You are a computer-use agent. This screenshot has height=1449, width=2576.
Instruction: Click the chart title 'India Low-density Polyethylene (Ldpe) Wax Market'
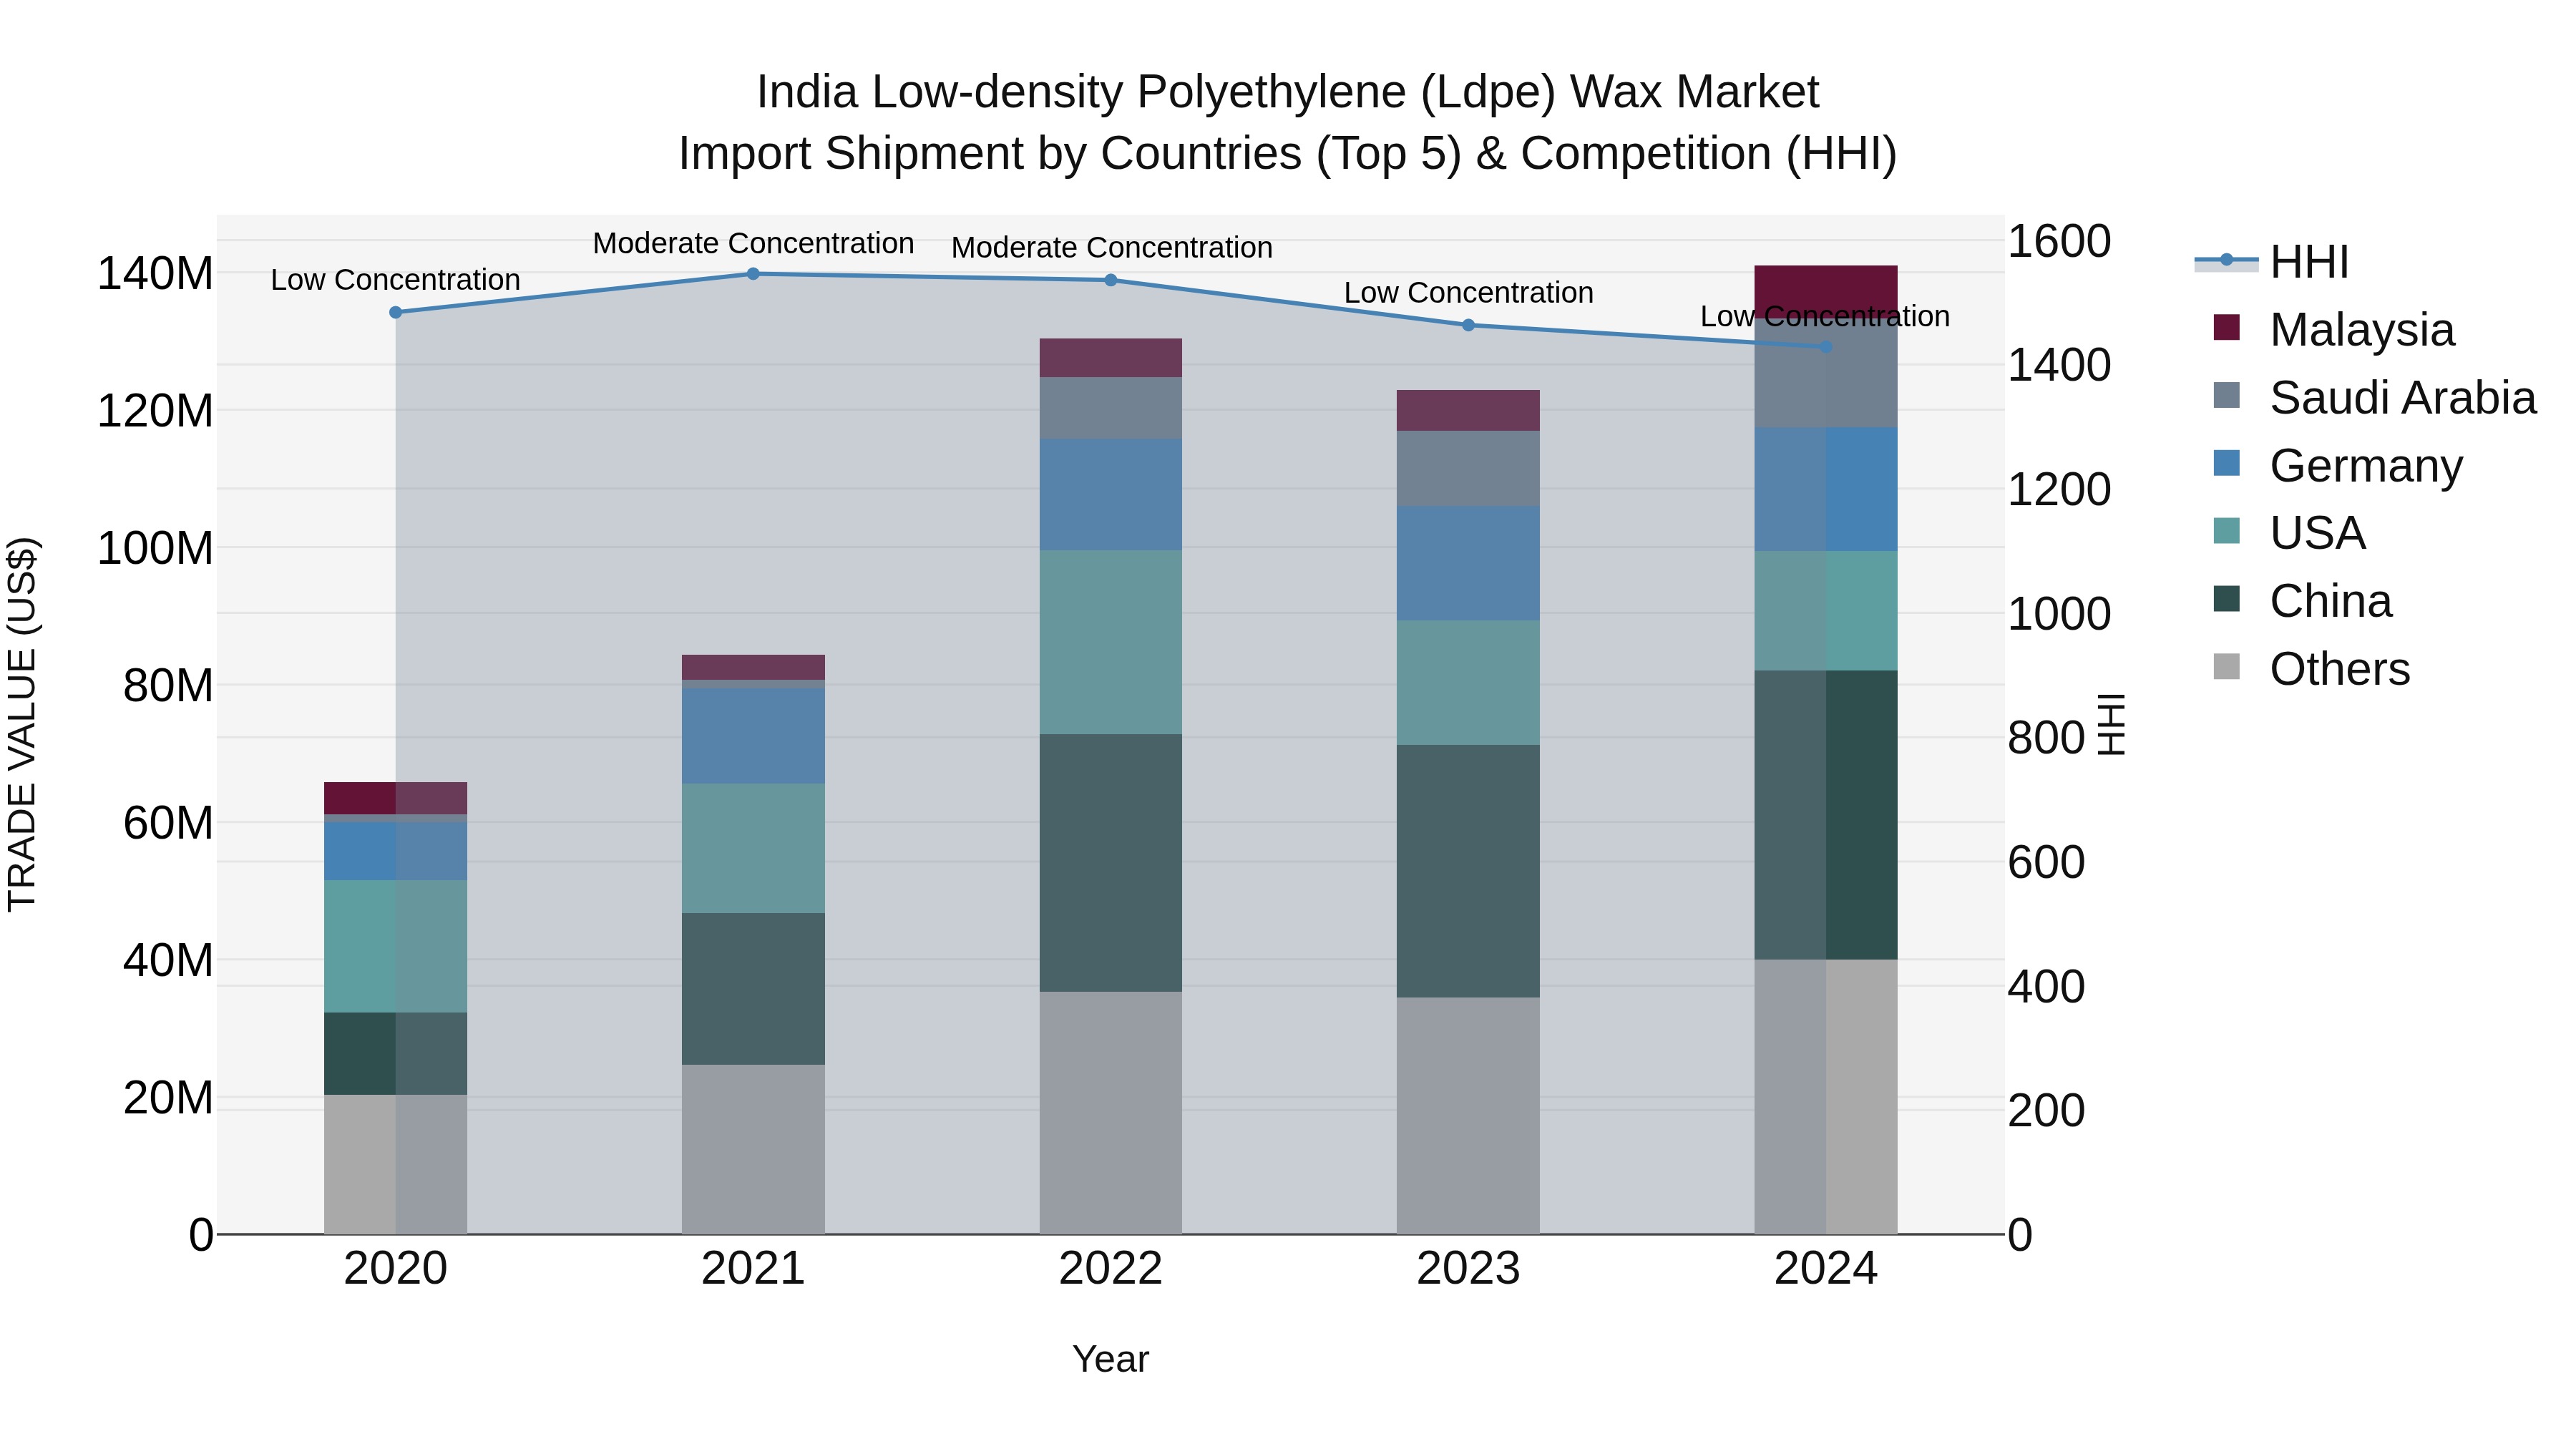[x=1288, y=92]
